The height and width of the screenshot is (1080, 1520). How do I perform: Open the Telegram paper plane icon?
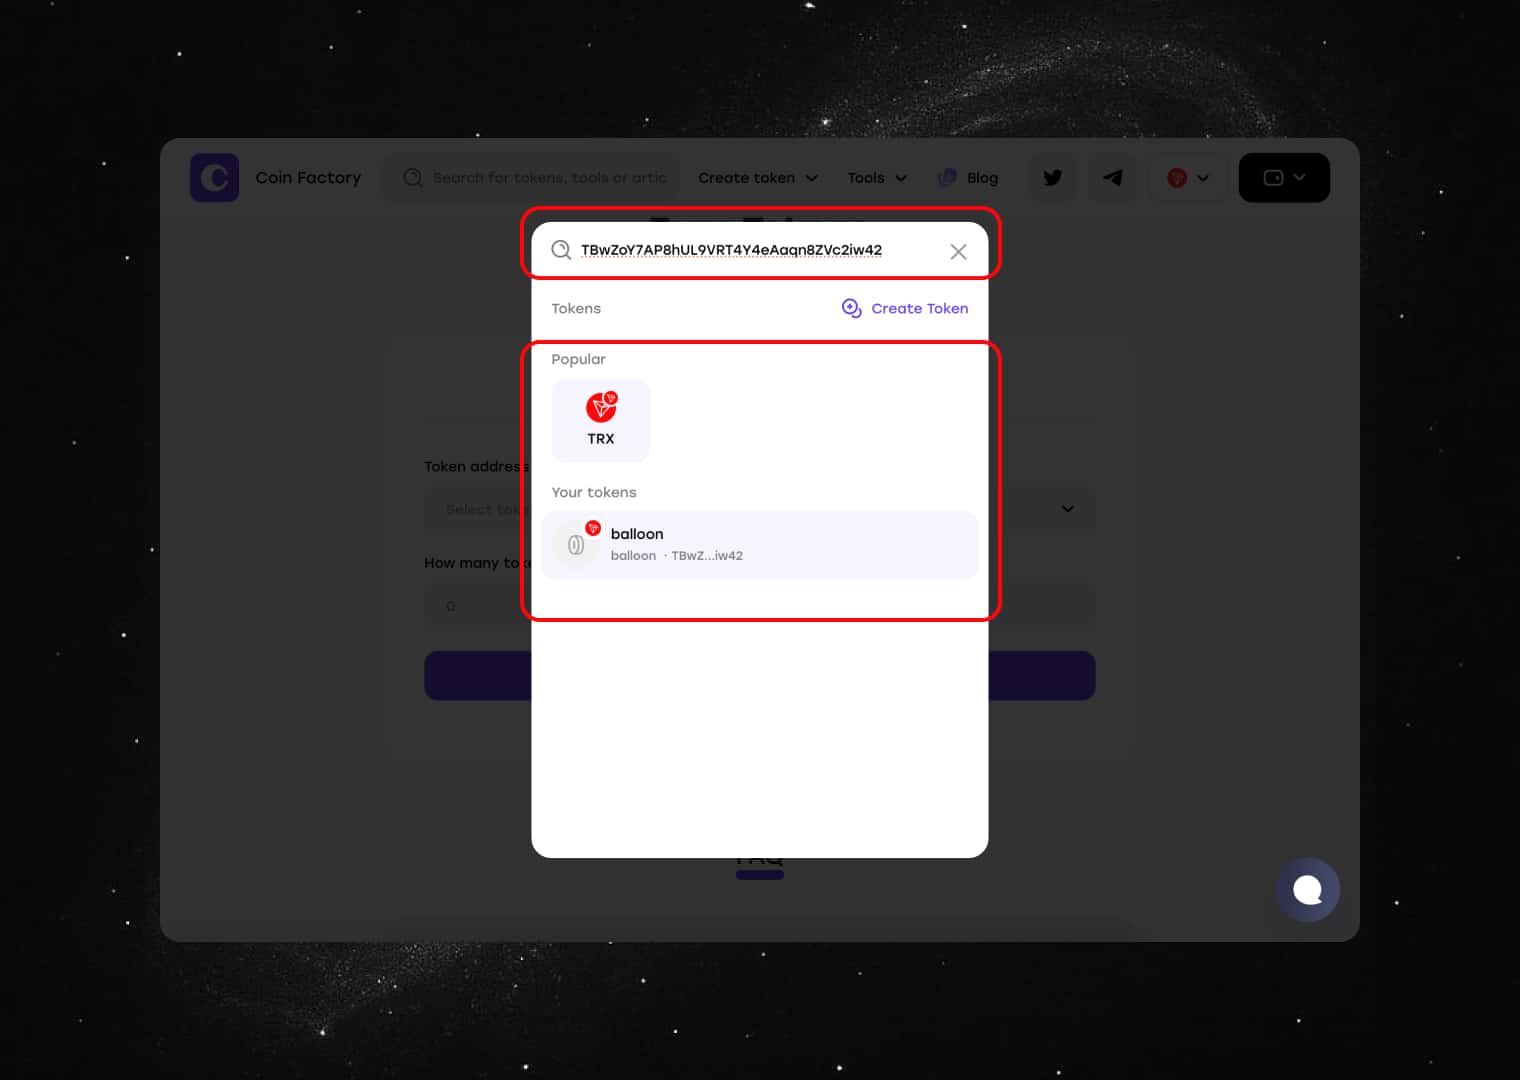(1112, 178)
